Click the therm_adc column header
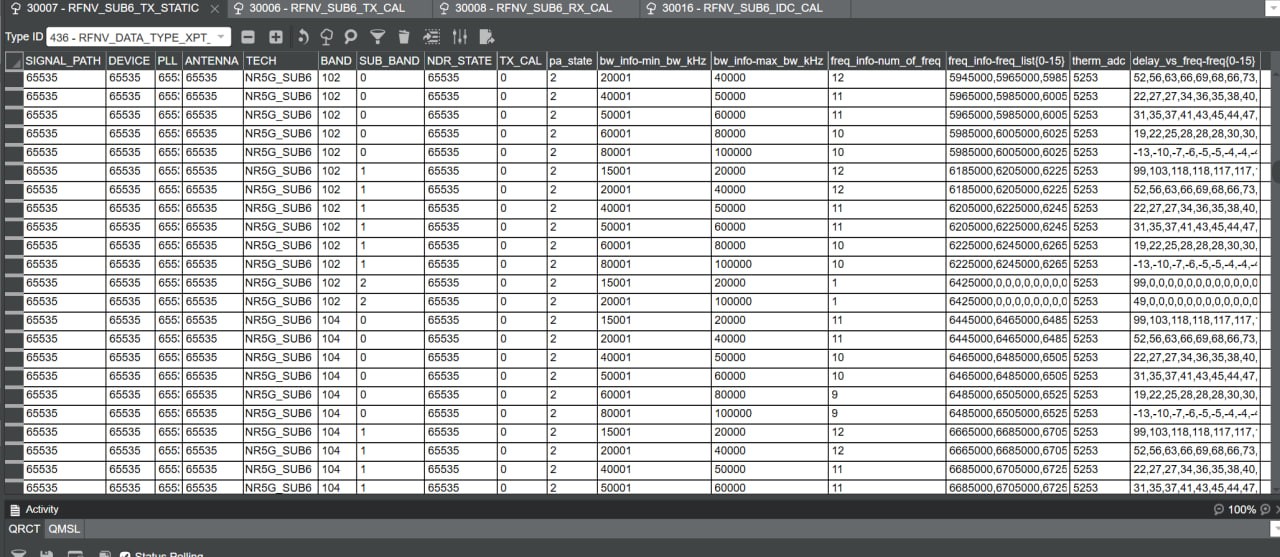This screenshot has height=557, width=1280. pyautogui.click(x=1098, y=61)
